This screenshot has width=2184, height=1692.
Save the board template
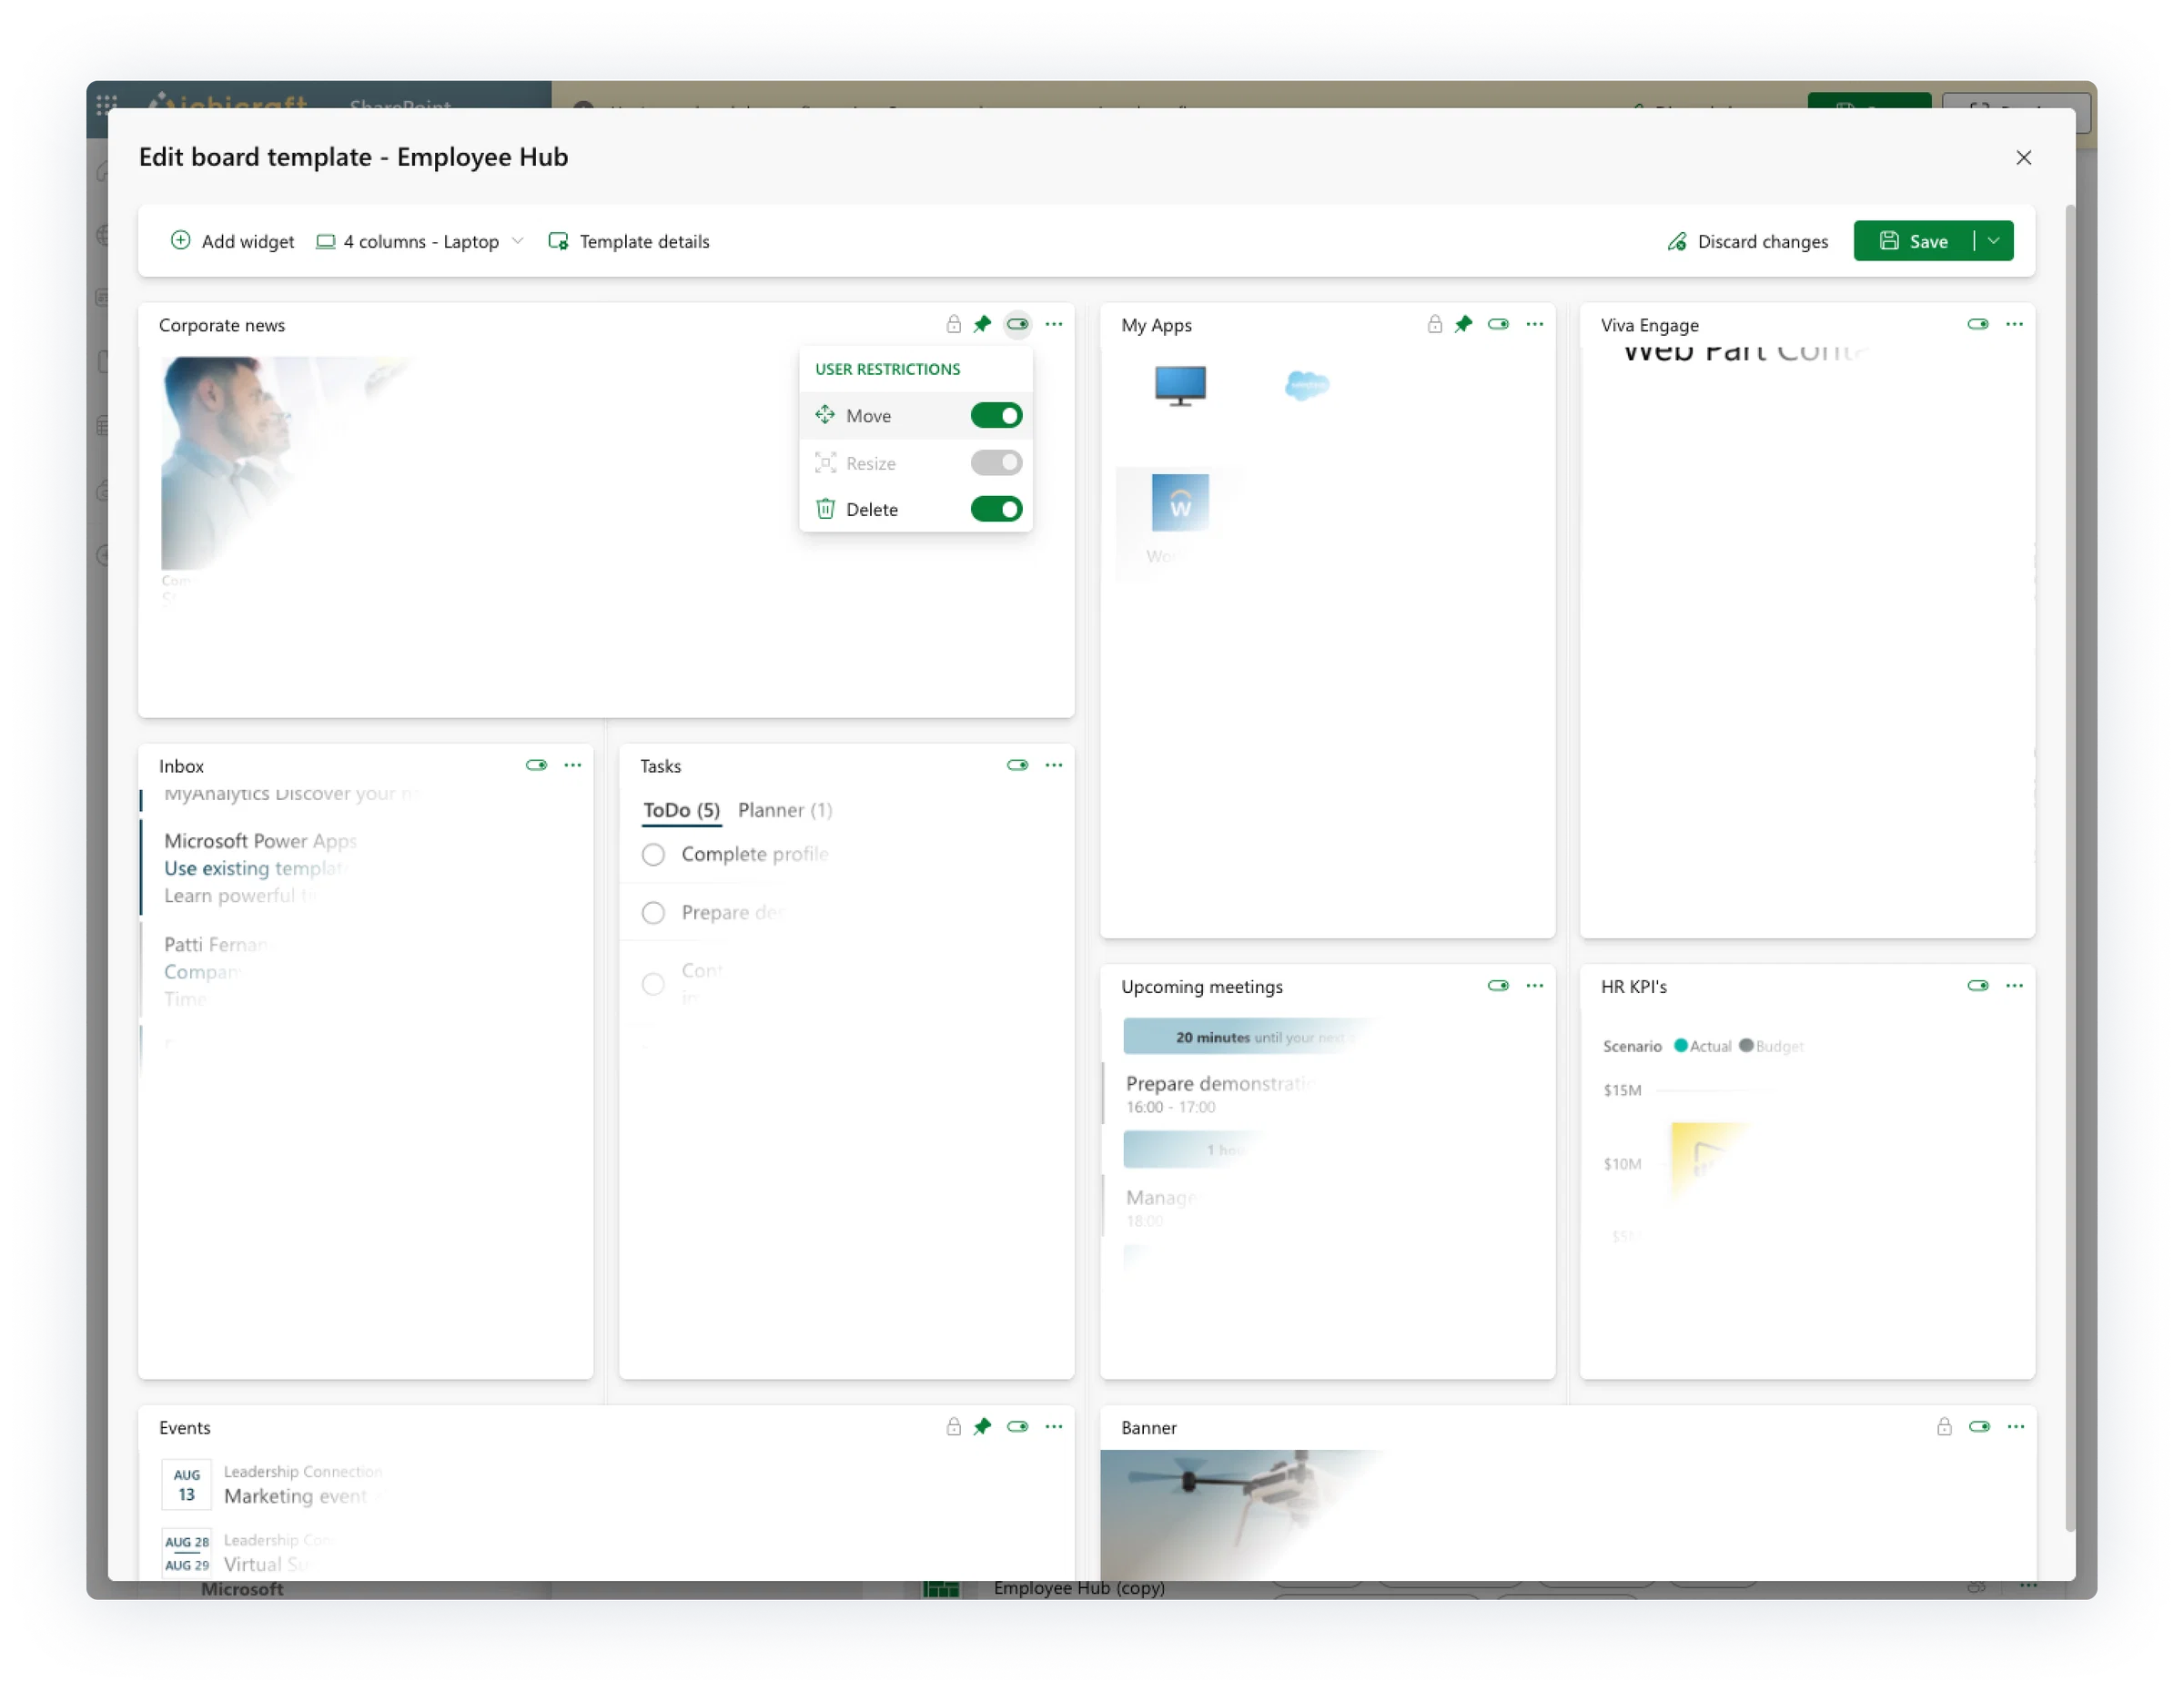click(1914, 241)
